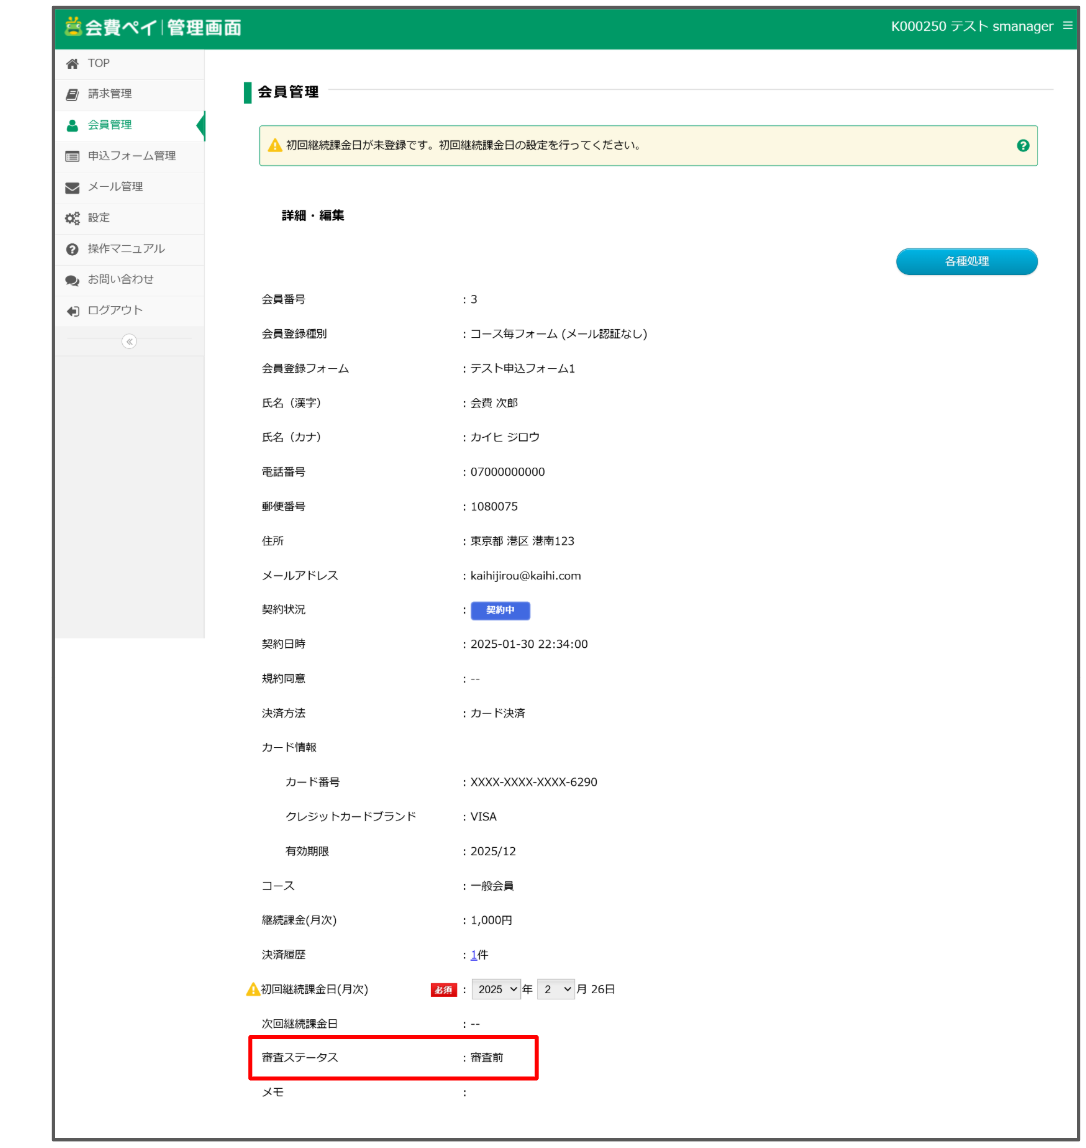Open the 決済履歴 1件 link
The width and height of the screenshot is (1086, 1148).
tap(474, 955)
